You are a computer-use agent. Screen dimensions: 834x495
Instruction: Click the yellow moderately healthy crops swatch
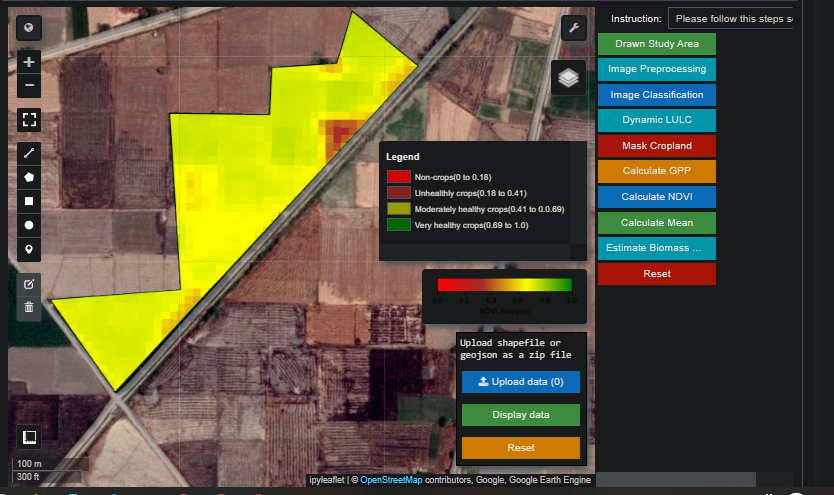(x=398, y=209)
